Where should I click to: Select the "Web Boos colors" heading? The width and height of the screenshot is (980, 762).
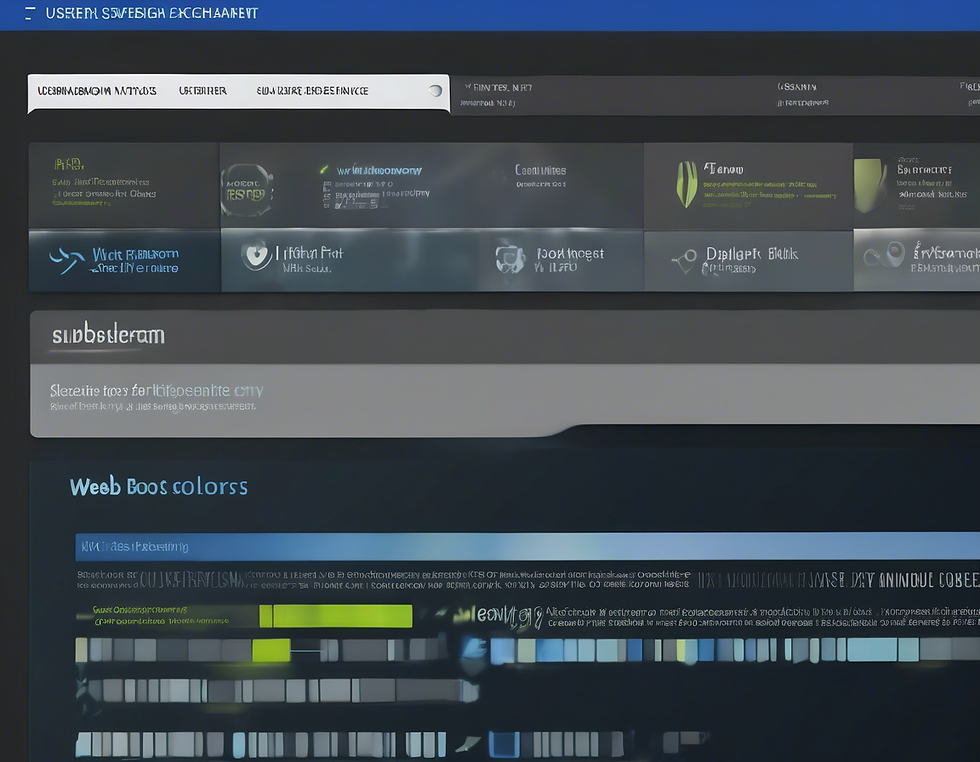click(159, 486)
